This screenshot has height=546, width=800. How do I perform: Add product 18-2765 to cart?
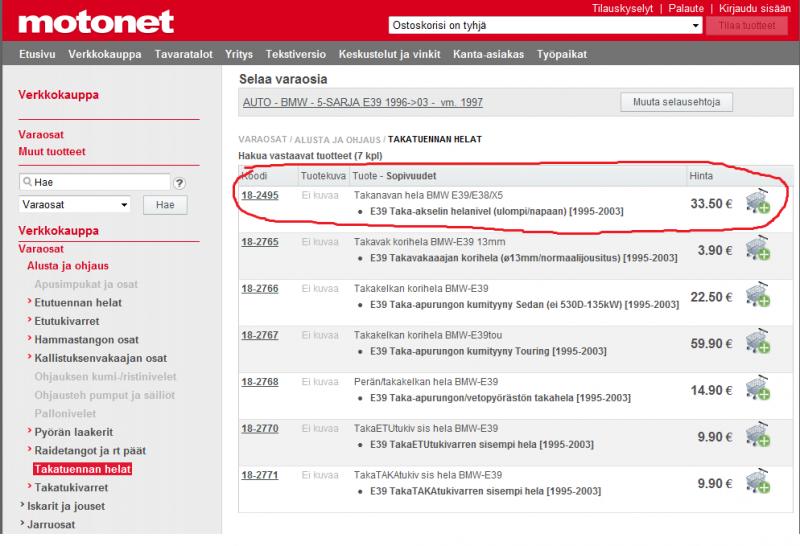click(x=757, y=249)
